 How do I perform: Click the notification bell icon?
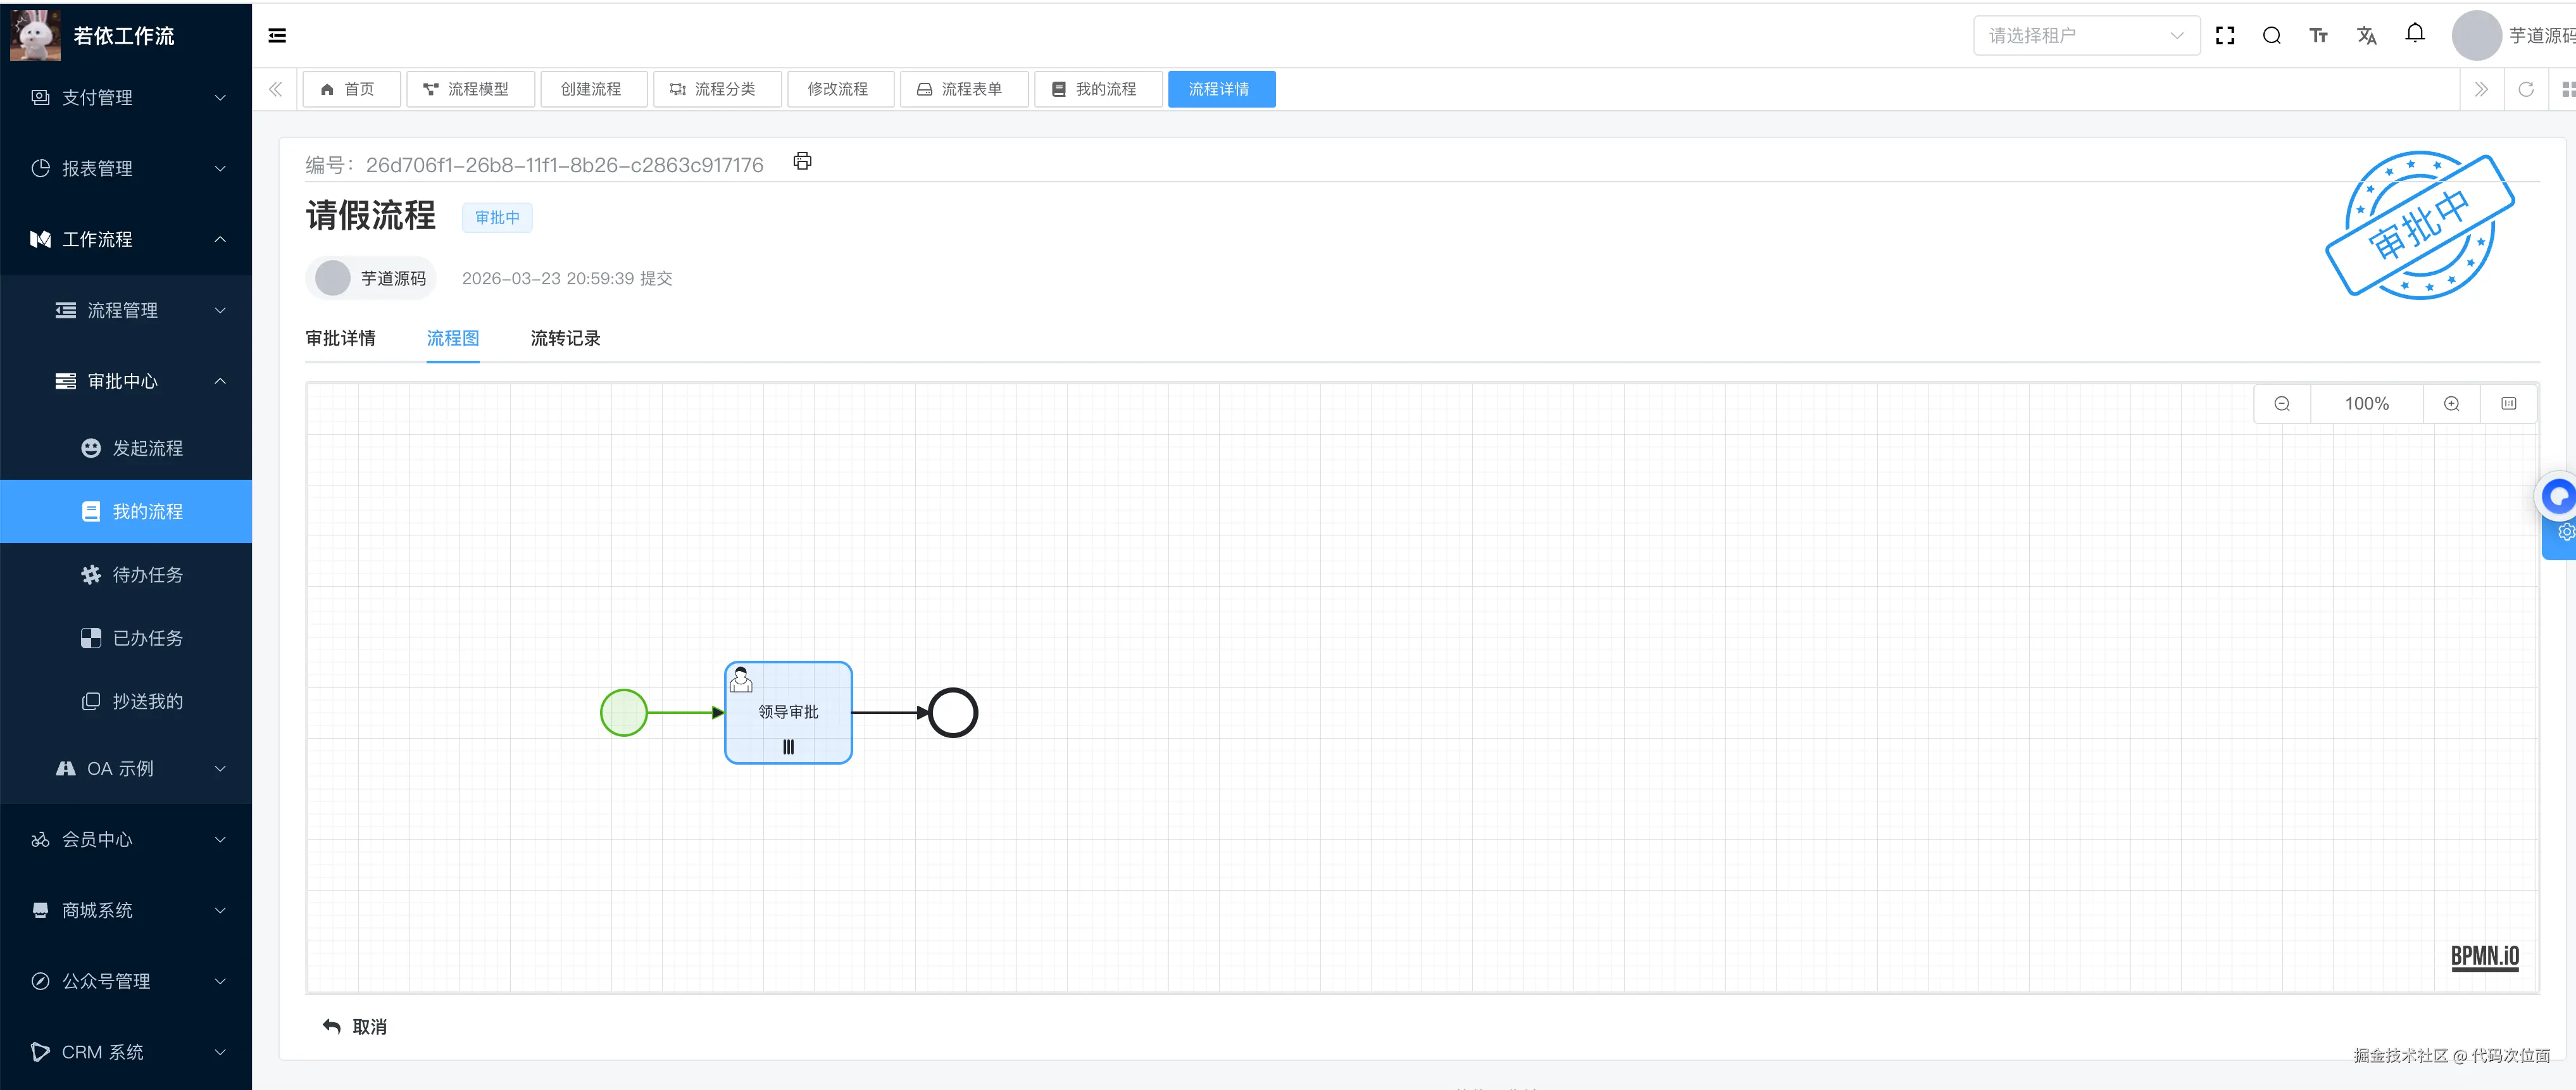(2414, 34)
